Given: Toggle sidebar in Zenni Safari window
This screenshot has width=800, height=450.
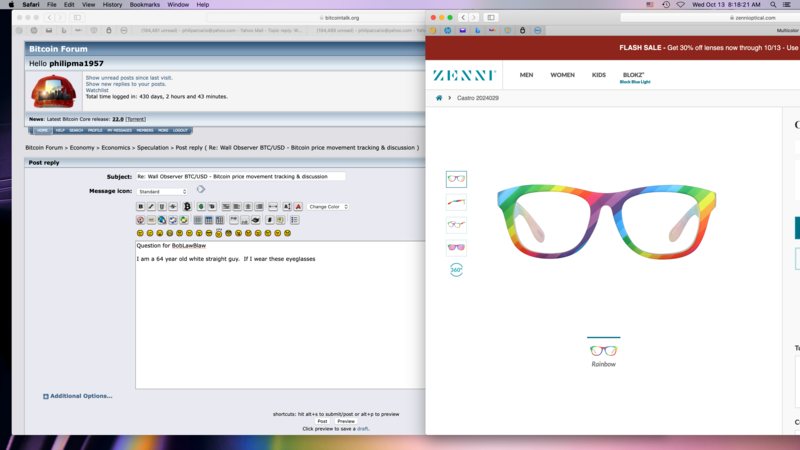Looking at the screenshot, I should pyautogui.click(x=491, y=17).
